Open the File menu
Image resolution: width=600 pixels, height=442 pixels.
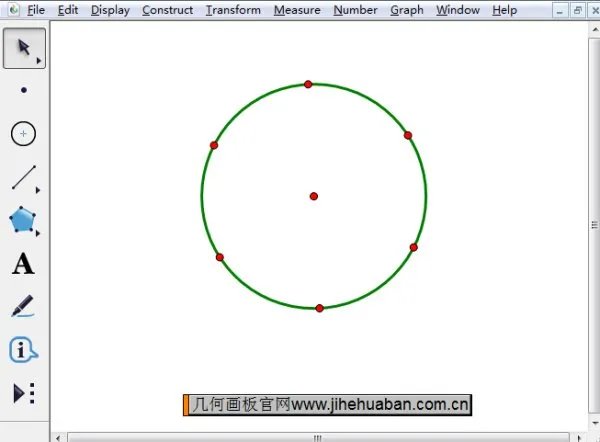[x=36, y=10]
